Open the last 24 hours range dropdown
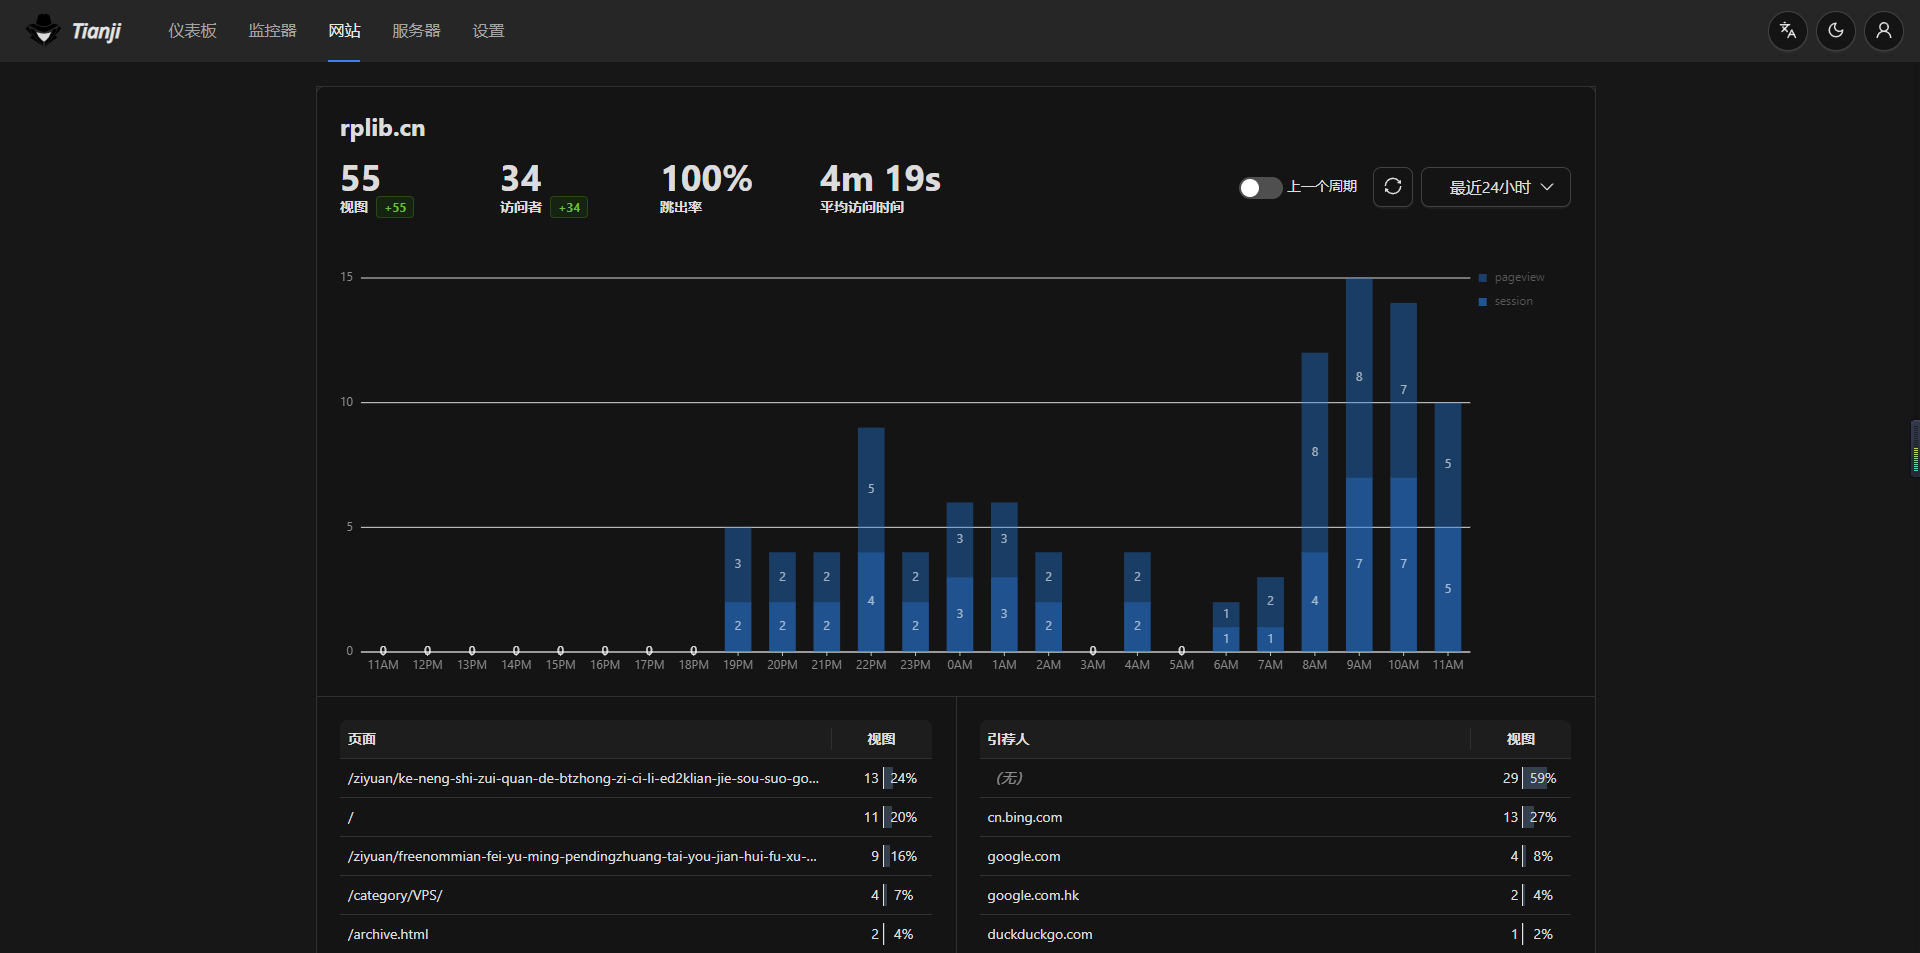1920x953 pixels. (1495, 188)
